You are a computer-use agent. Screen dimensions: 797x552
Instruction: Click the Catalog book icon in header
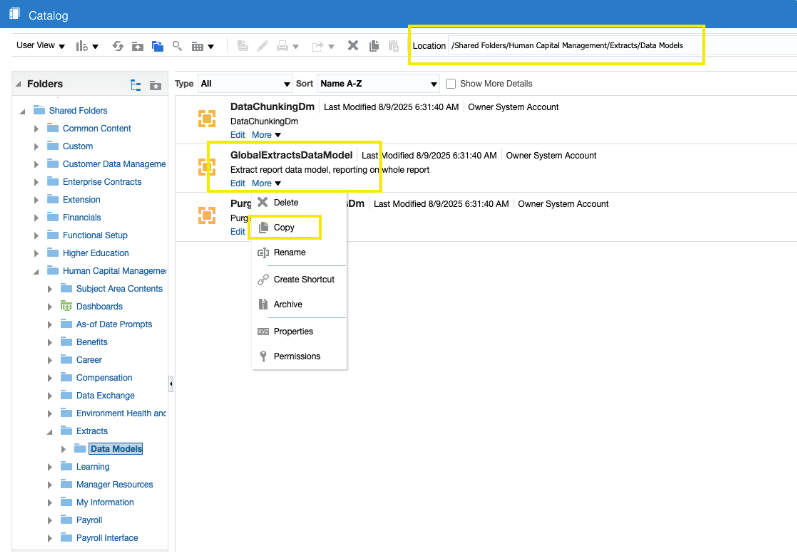pos(15,14)
